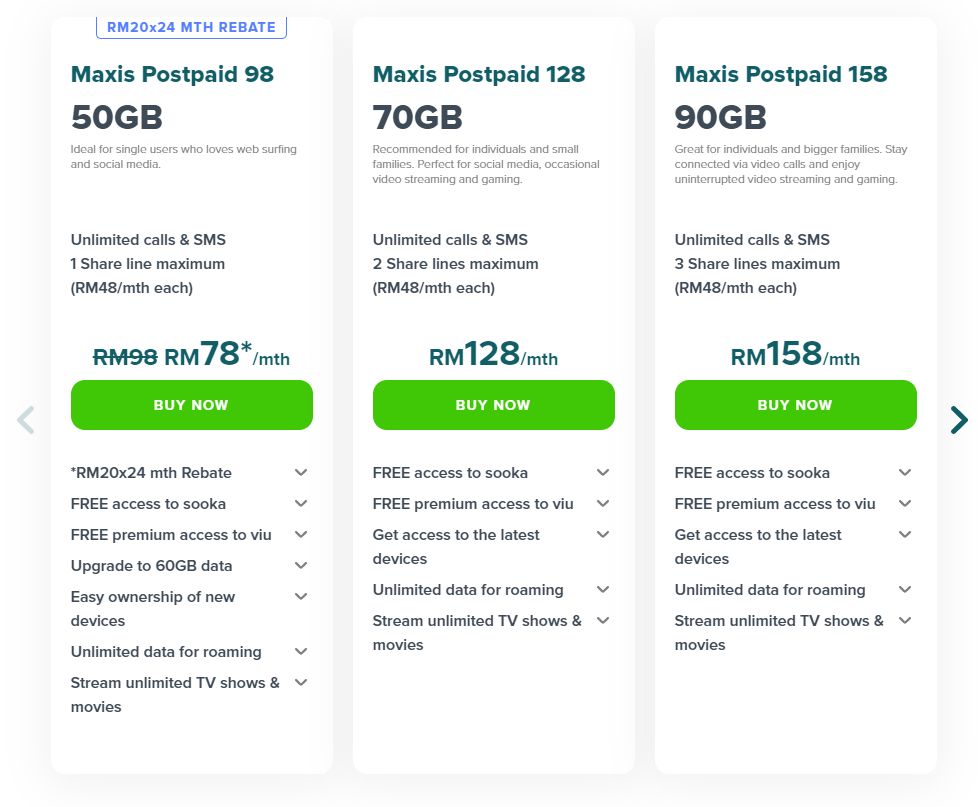Click the next plans carousel arrow

958,420
